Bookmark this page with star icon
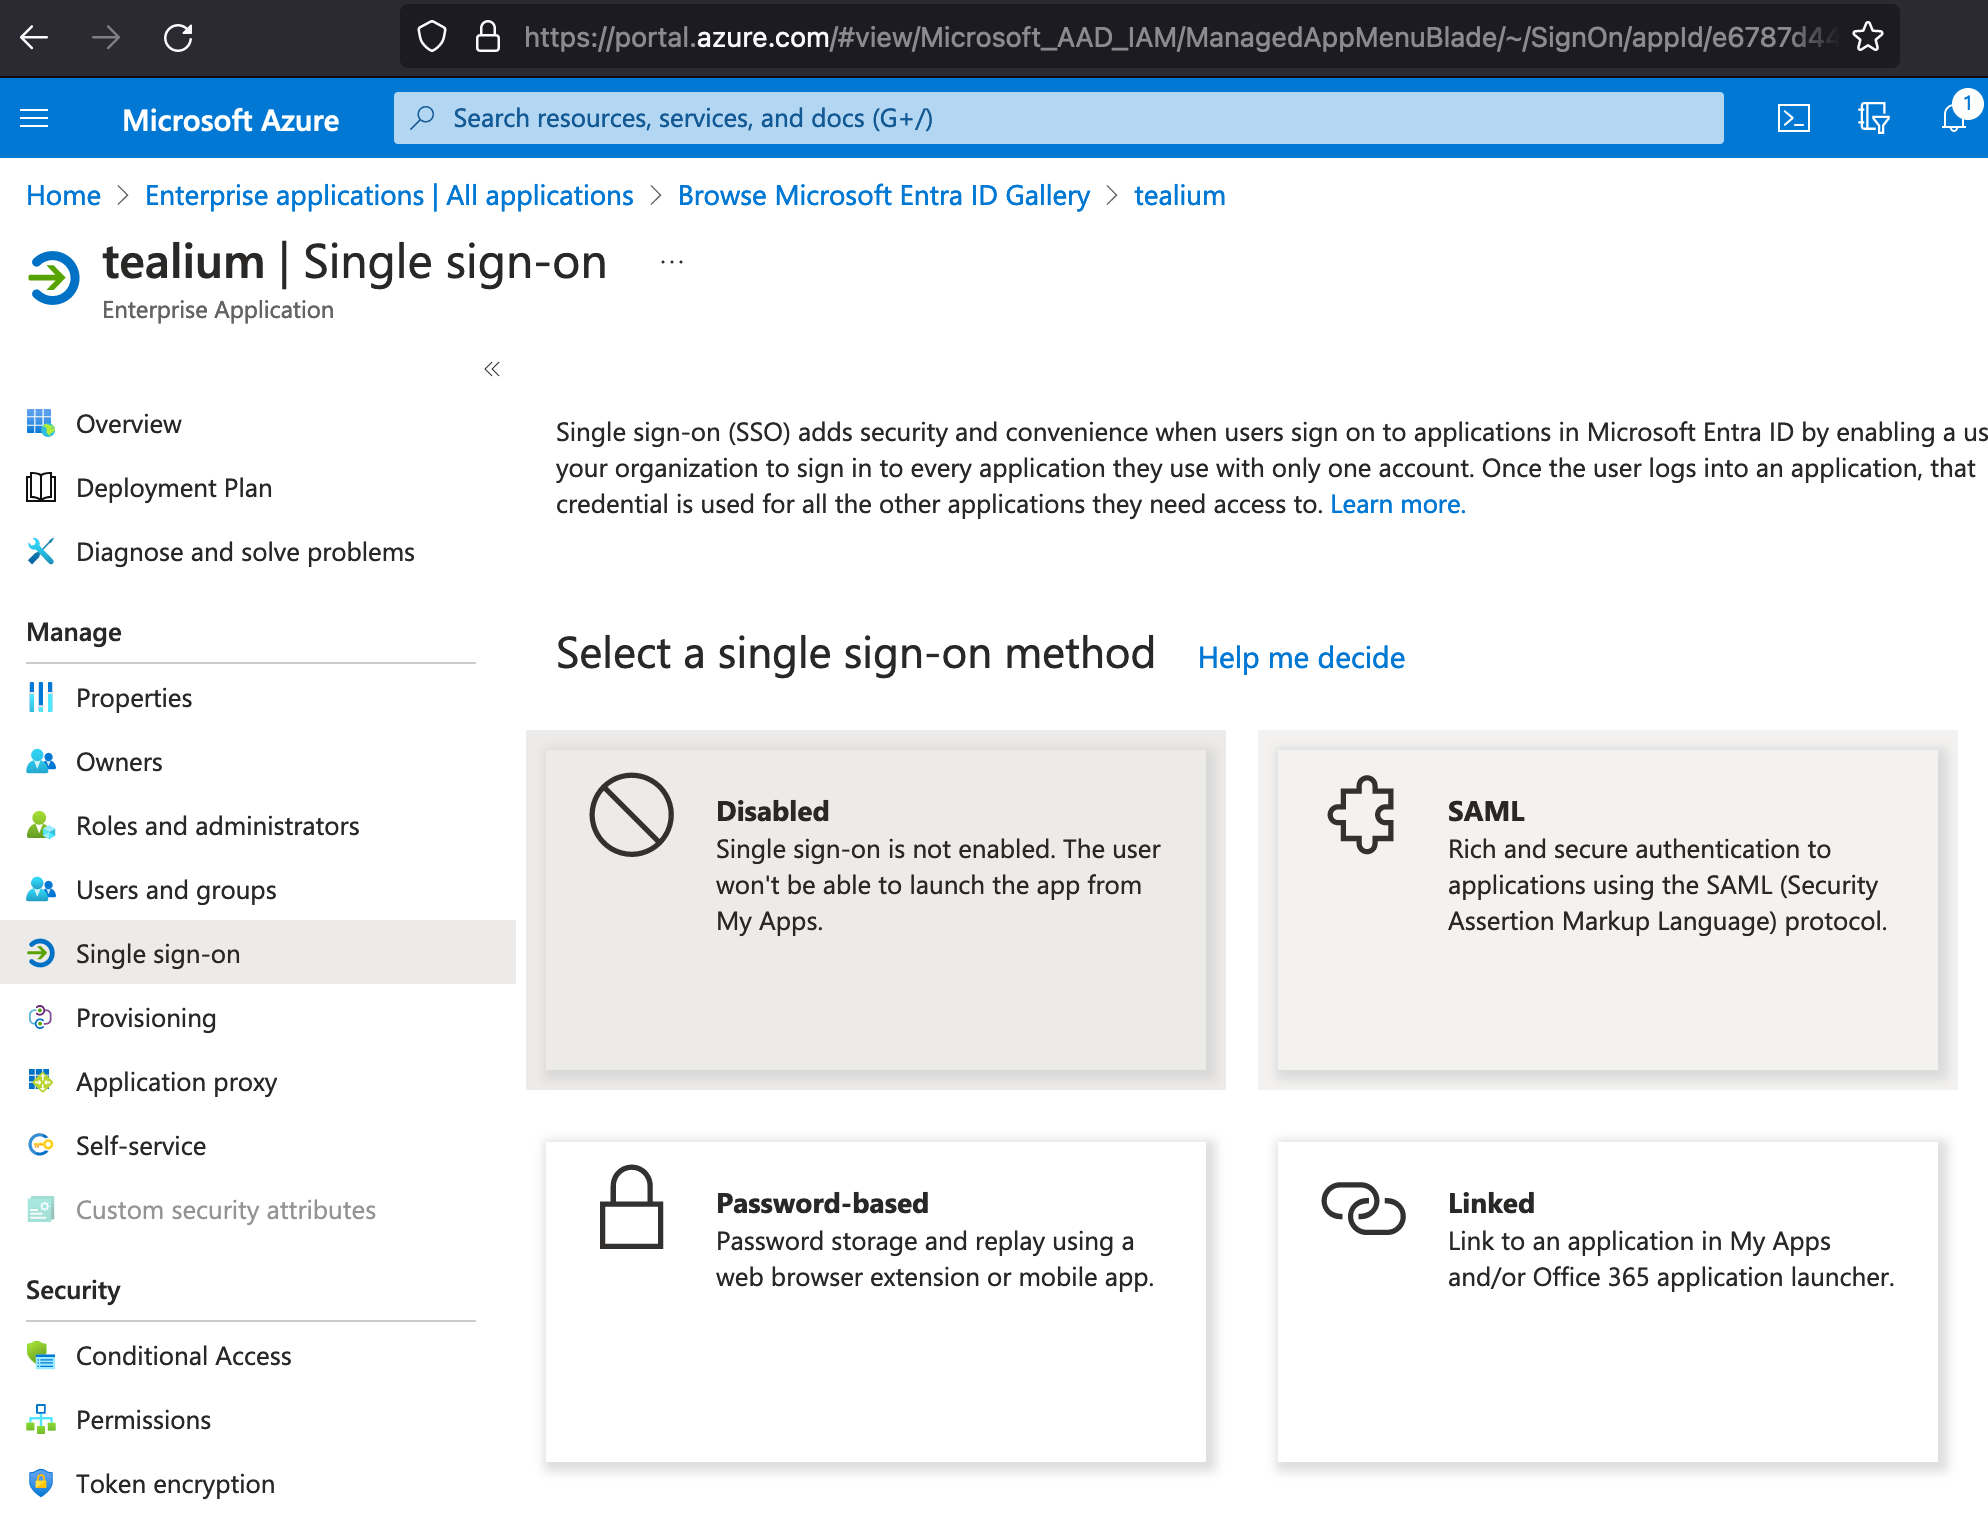 click(x=1867, y=38)
